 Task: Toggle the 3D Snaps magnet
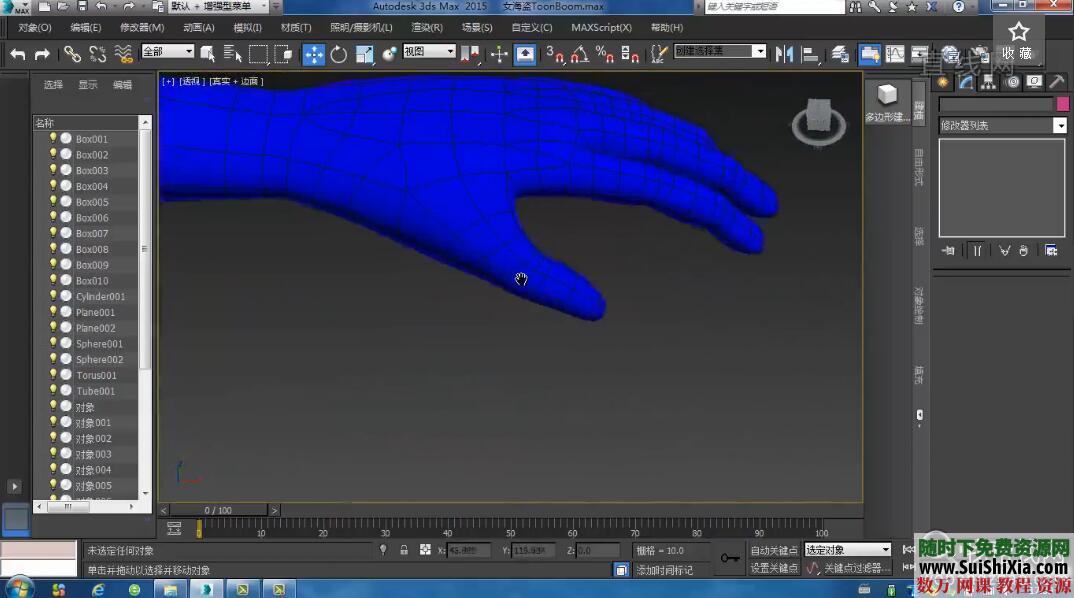point(555,54)
